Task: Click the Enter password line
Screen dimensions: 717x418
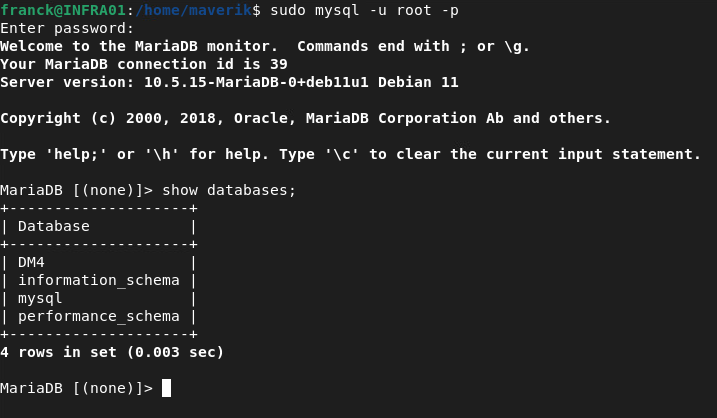Action: [67, 28]
